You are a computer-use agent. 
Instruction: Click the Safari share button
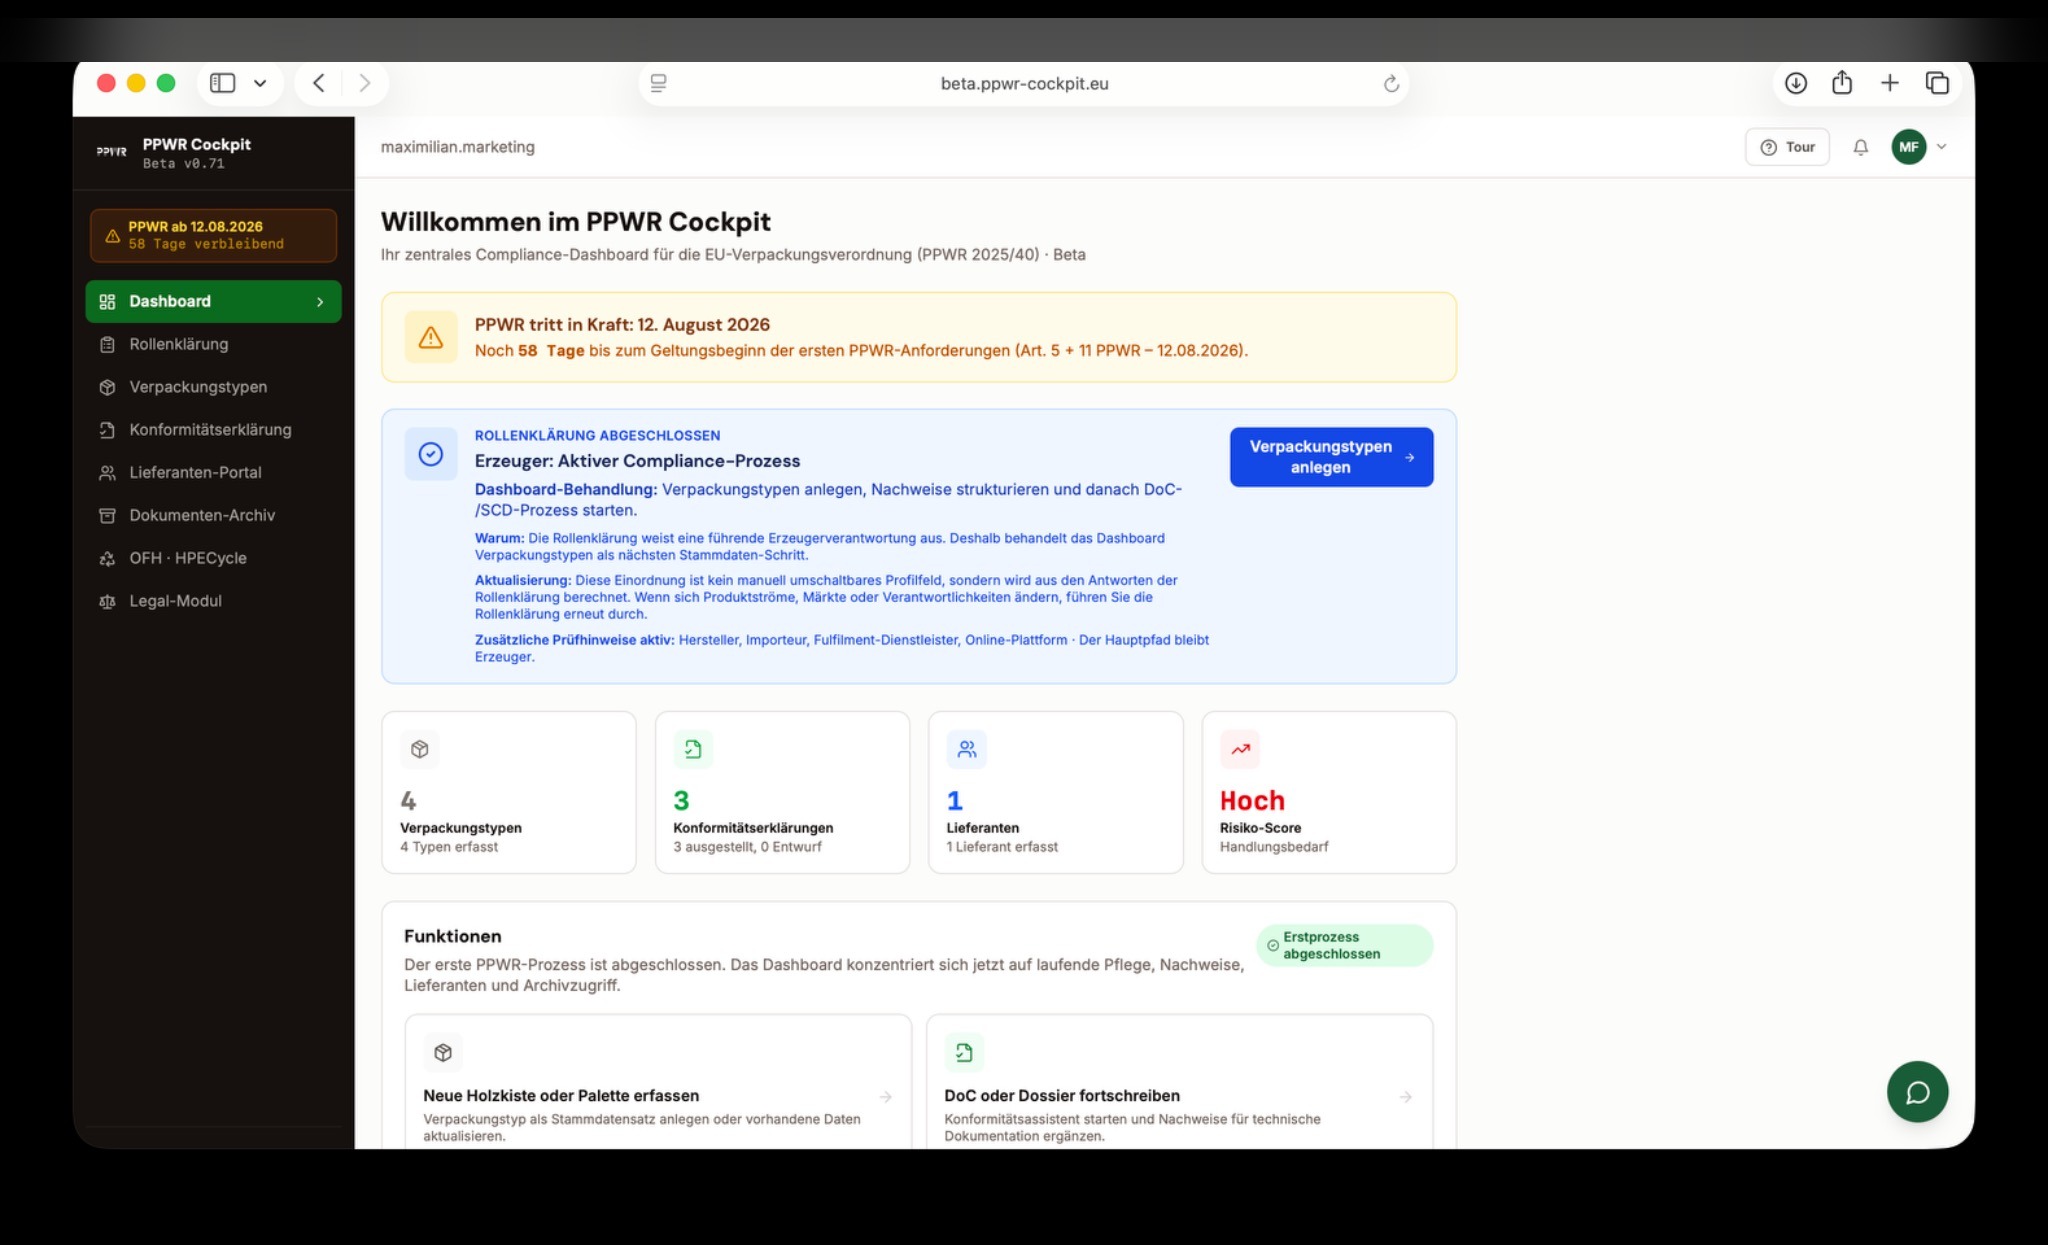1842,83
